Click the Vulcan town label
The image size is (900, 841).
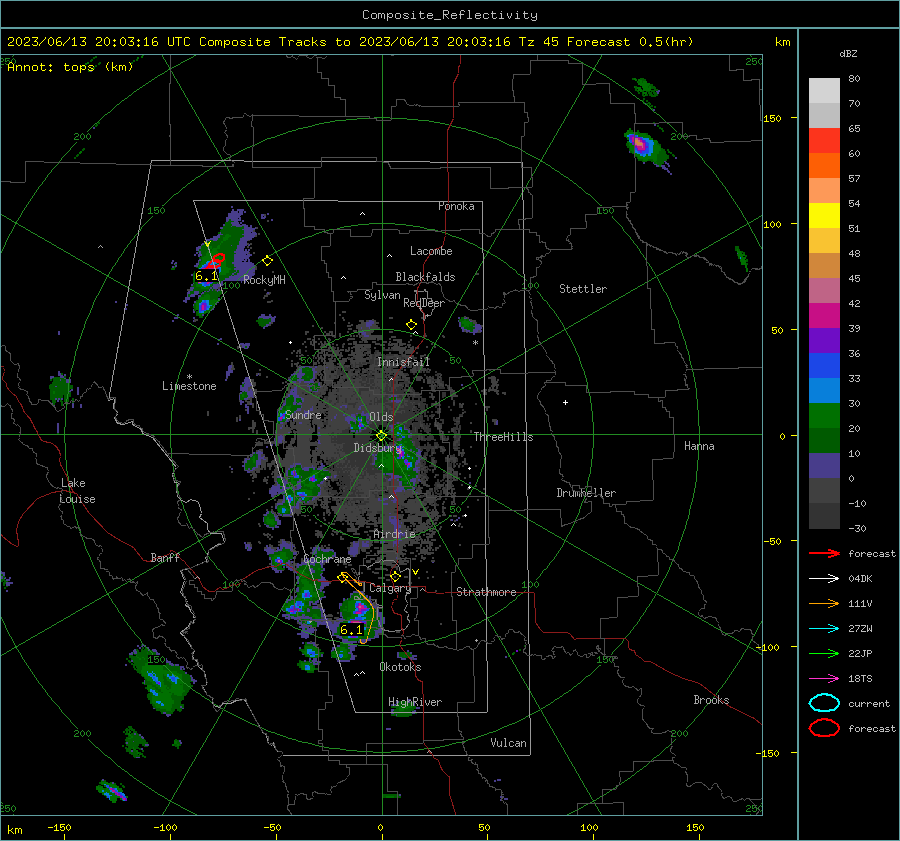508,743
